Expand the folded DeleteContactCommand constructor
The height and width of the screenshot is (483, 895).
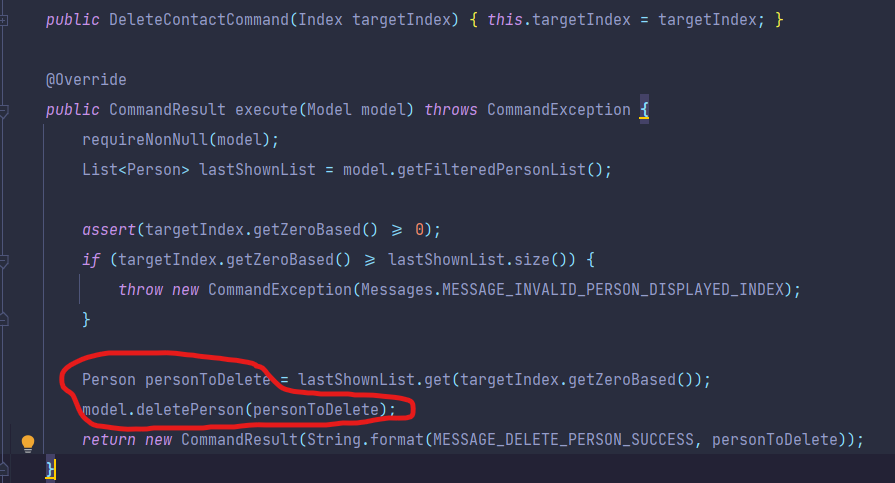click(x=3, y=21)
